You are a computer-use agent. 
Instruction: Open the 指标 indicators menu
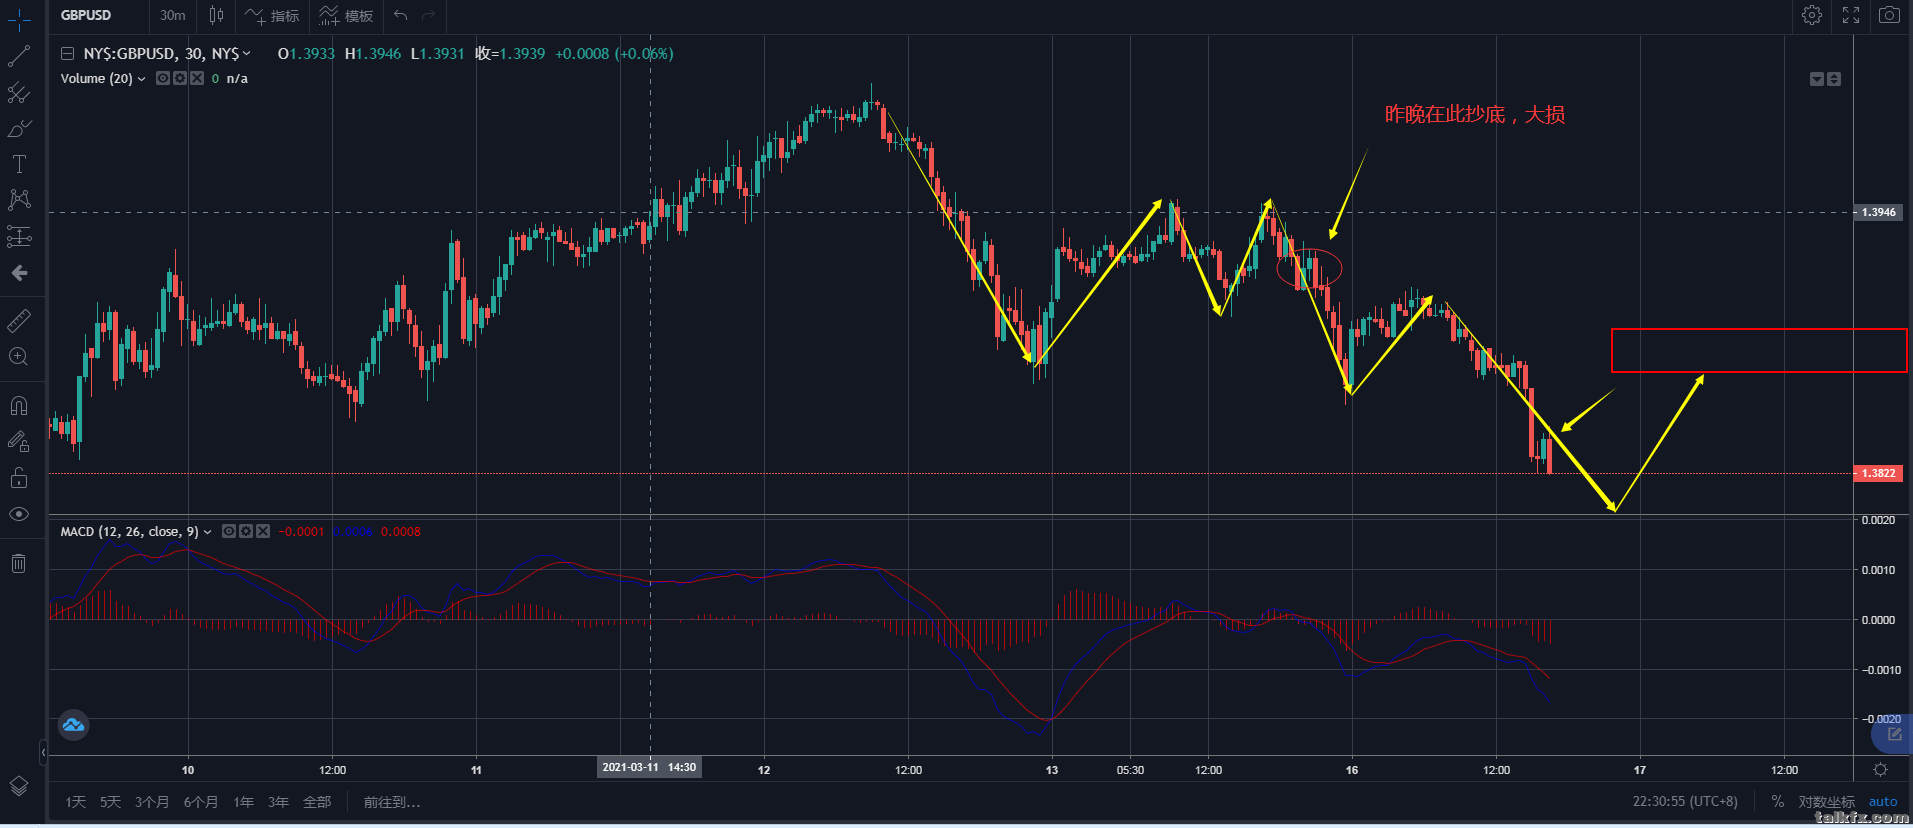tap(272, 15)
